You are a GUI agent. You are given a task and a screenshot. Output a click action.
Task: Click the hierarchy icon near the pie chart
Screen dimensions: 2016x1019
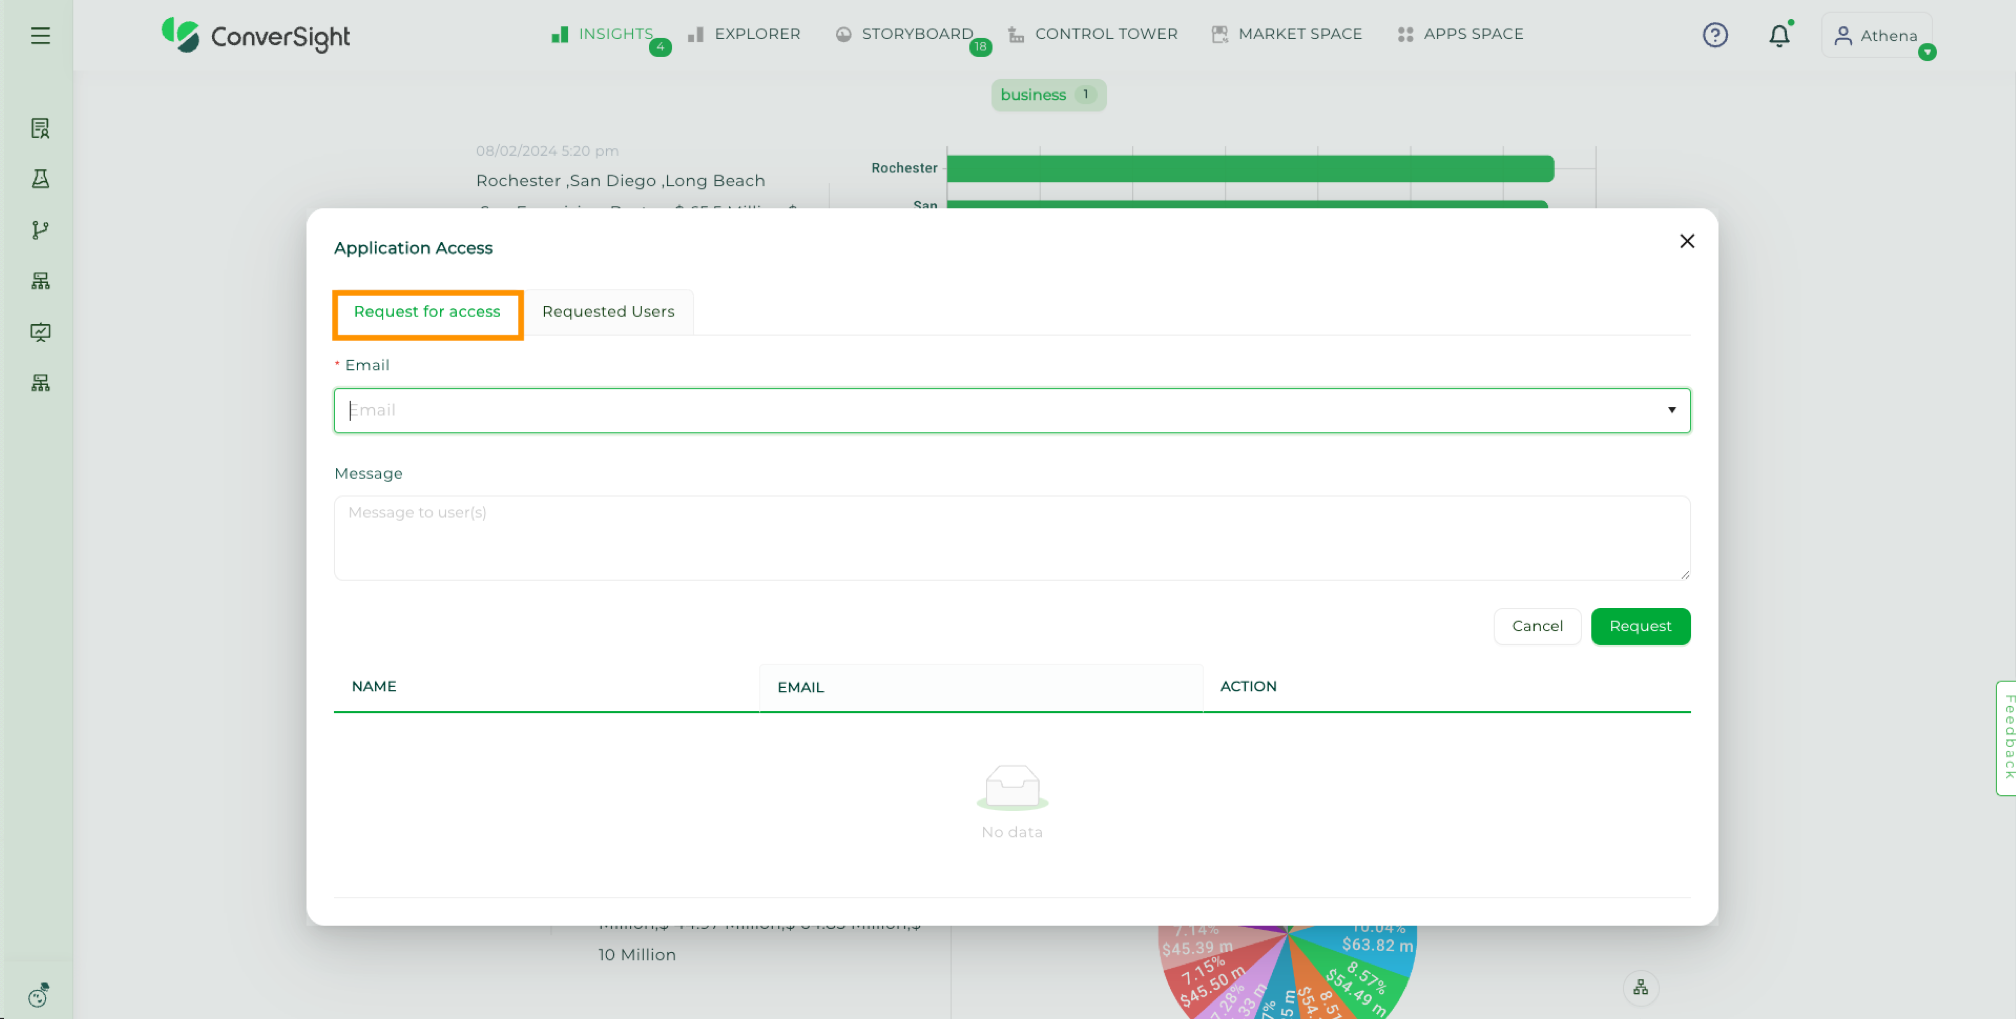[x=1641, y=988]
